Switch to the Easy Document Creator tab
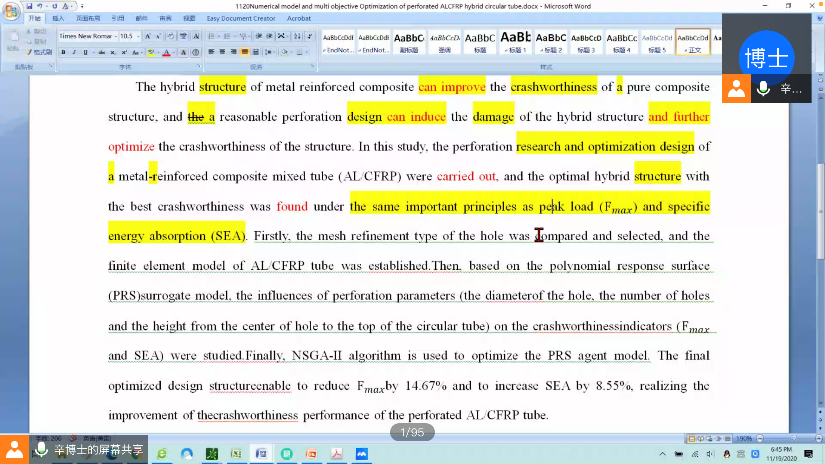 (239, 18)
